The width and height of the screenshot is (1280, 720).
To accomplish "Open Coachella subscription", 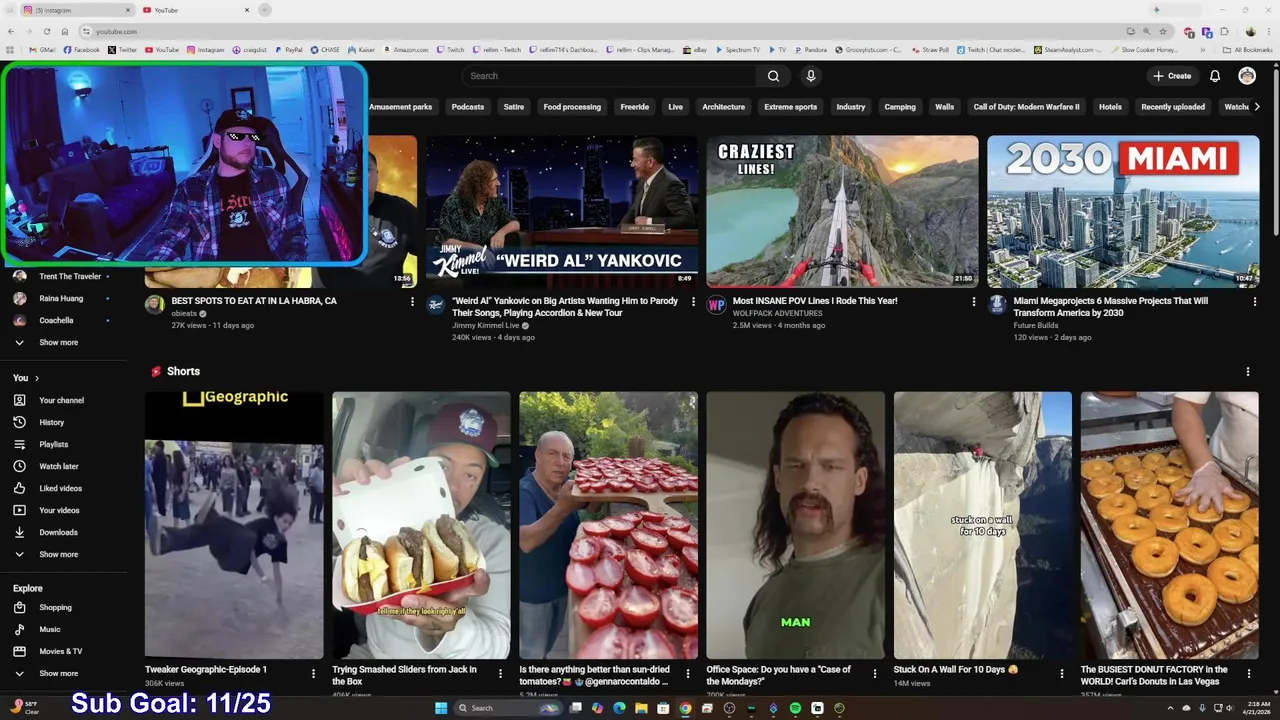I will coord(56,320).
